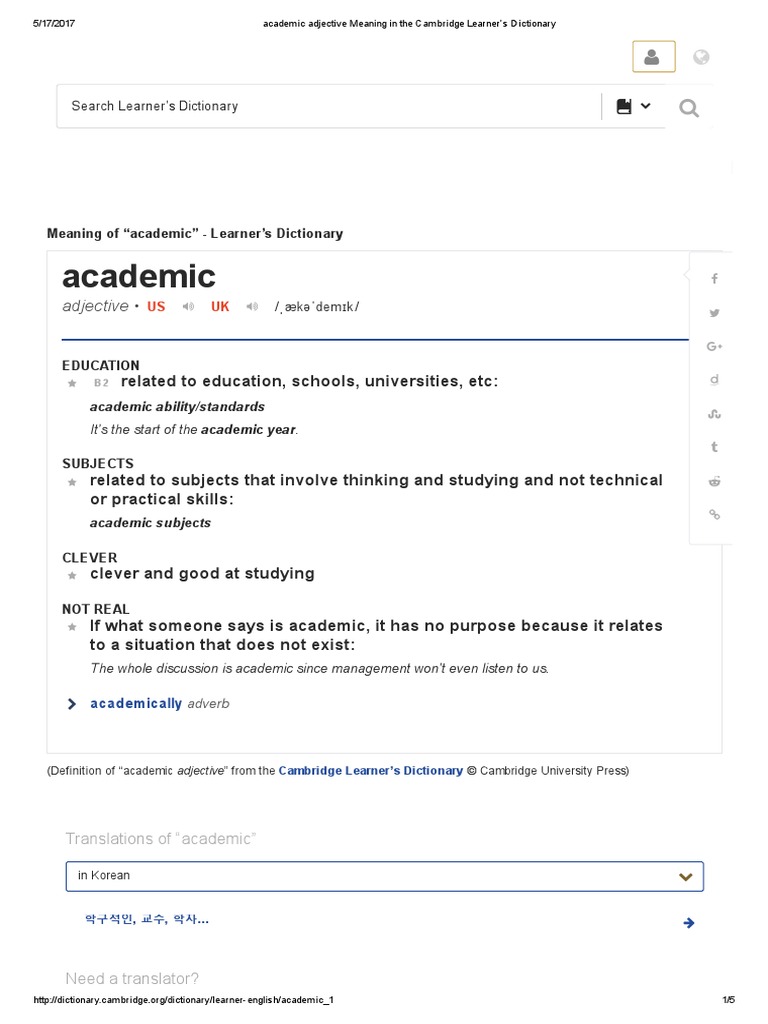768x1024 pixels.
Task: Copy the page link using the chain icon
Action: 714,514
